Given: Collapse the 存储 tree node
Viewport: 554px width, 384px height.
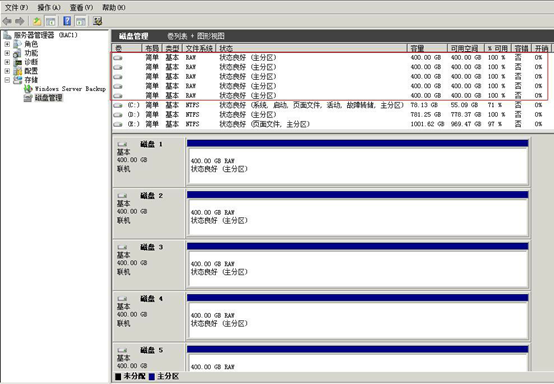Looking at the screenshot, I should pos(7,80).
